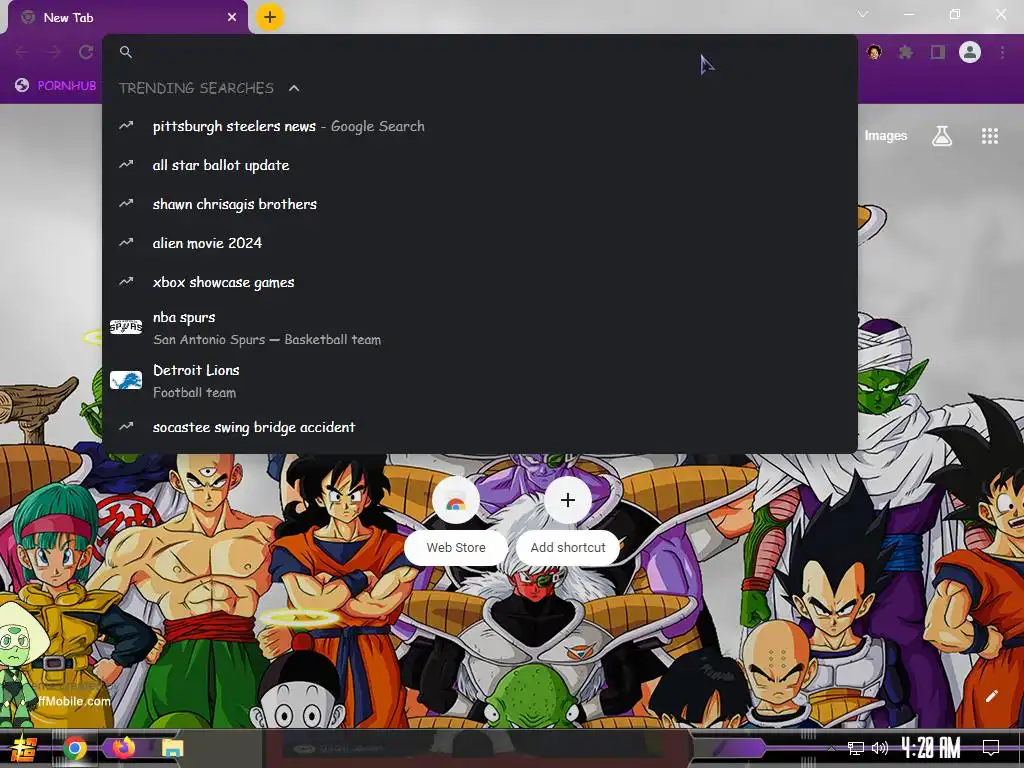Select the 'Detroit Lions' suggestion
Image resolution: width=1024 pixels, height=768 pixels.
click(x=479, y=381)
